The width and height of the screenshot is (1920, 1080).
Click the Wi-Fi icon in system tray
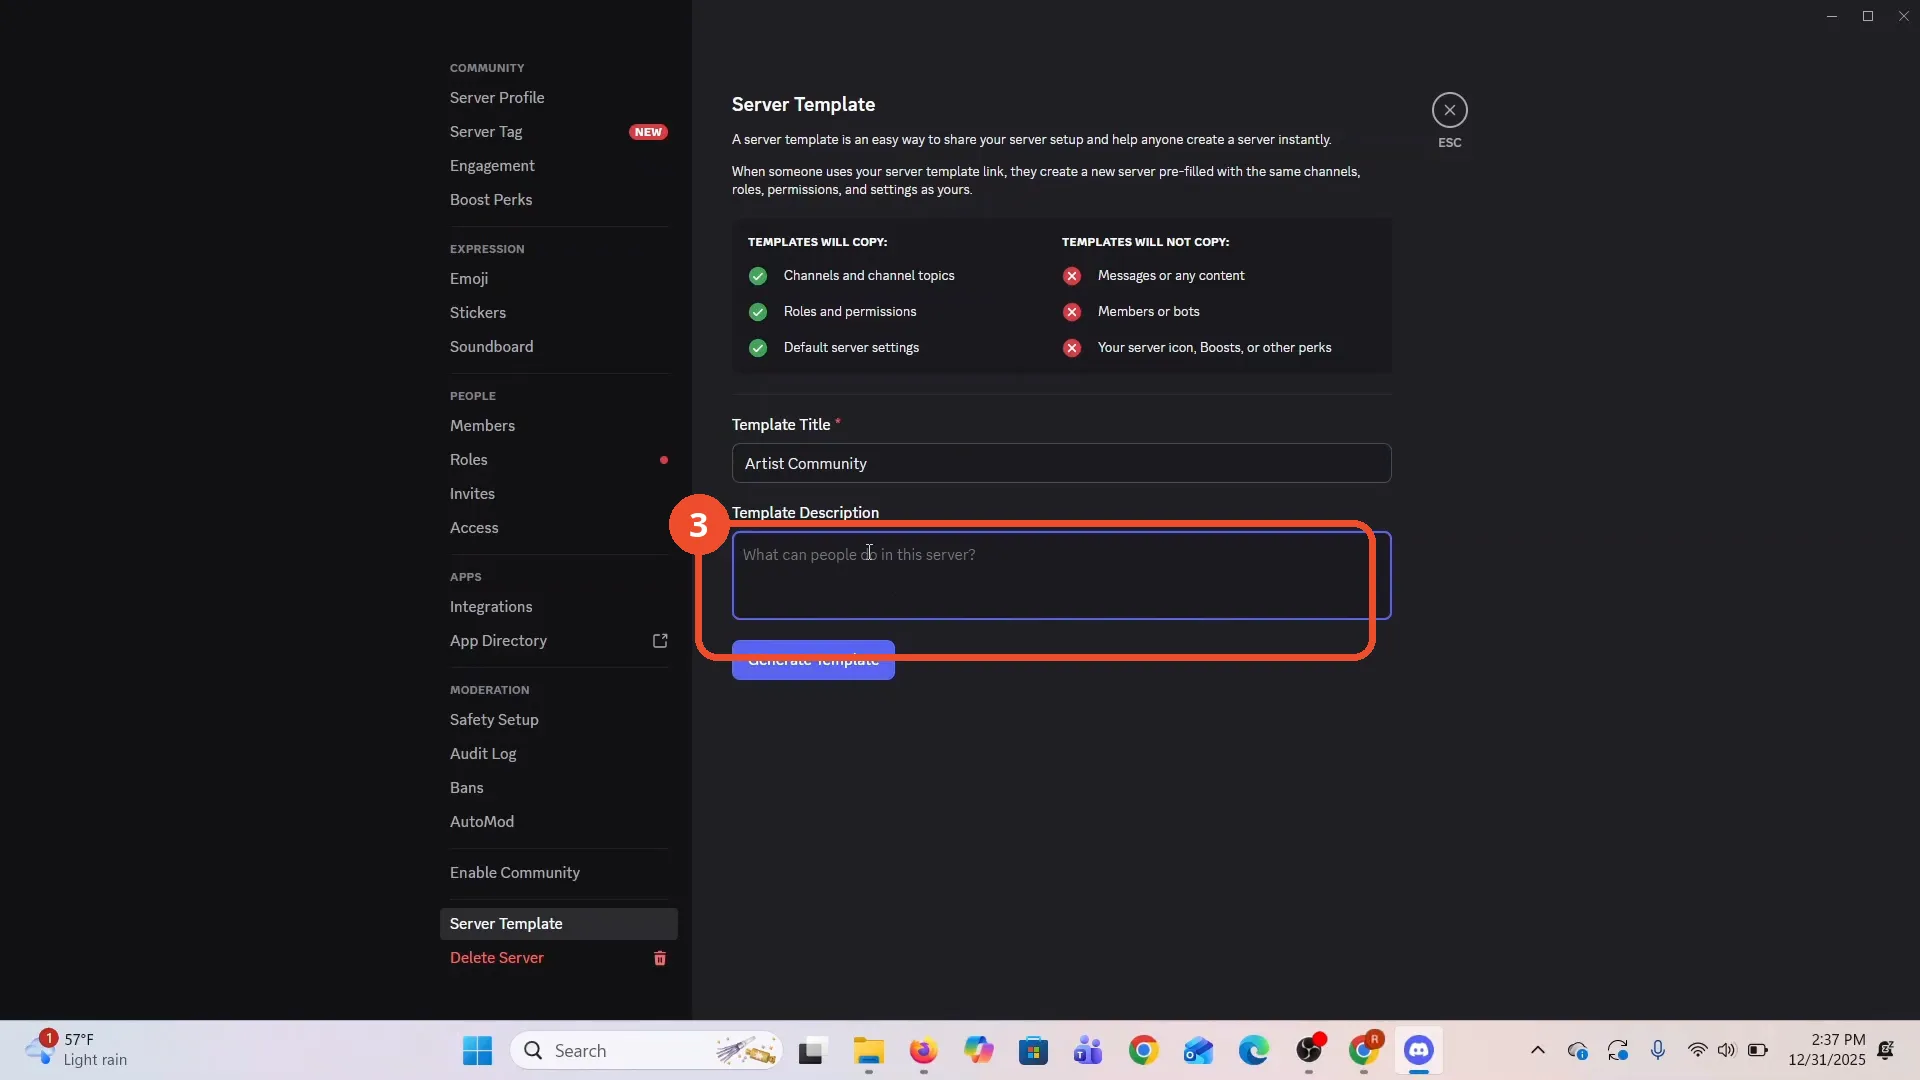pos(1697,1050)
